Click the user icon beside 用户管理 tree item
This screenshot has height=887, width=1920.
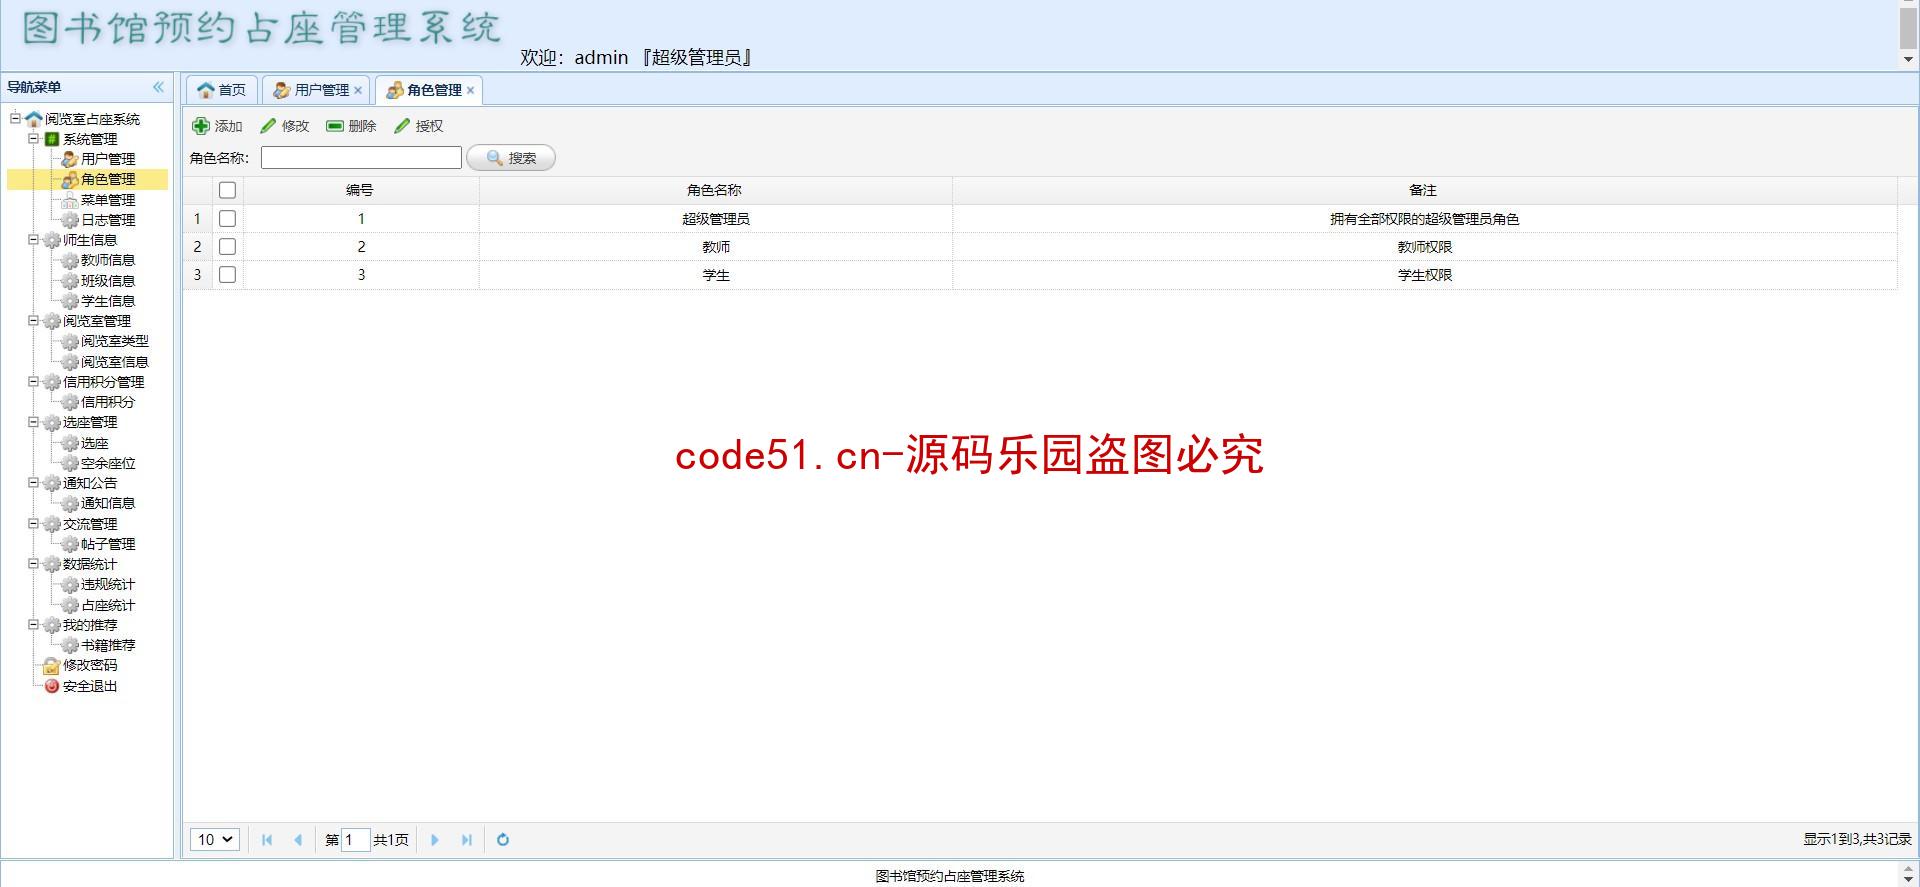pos(70,159)
